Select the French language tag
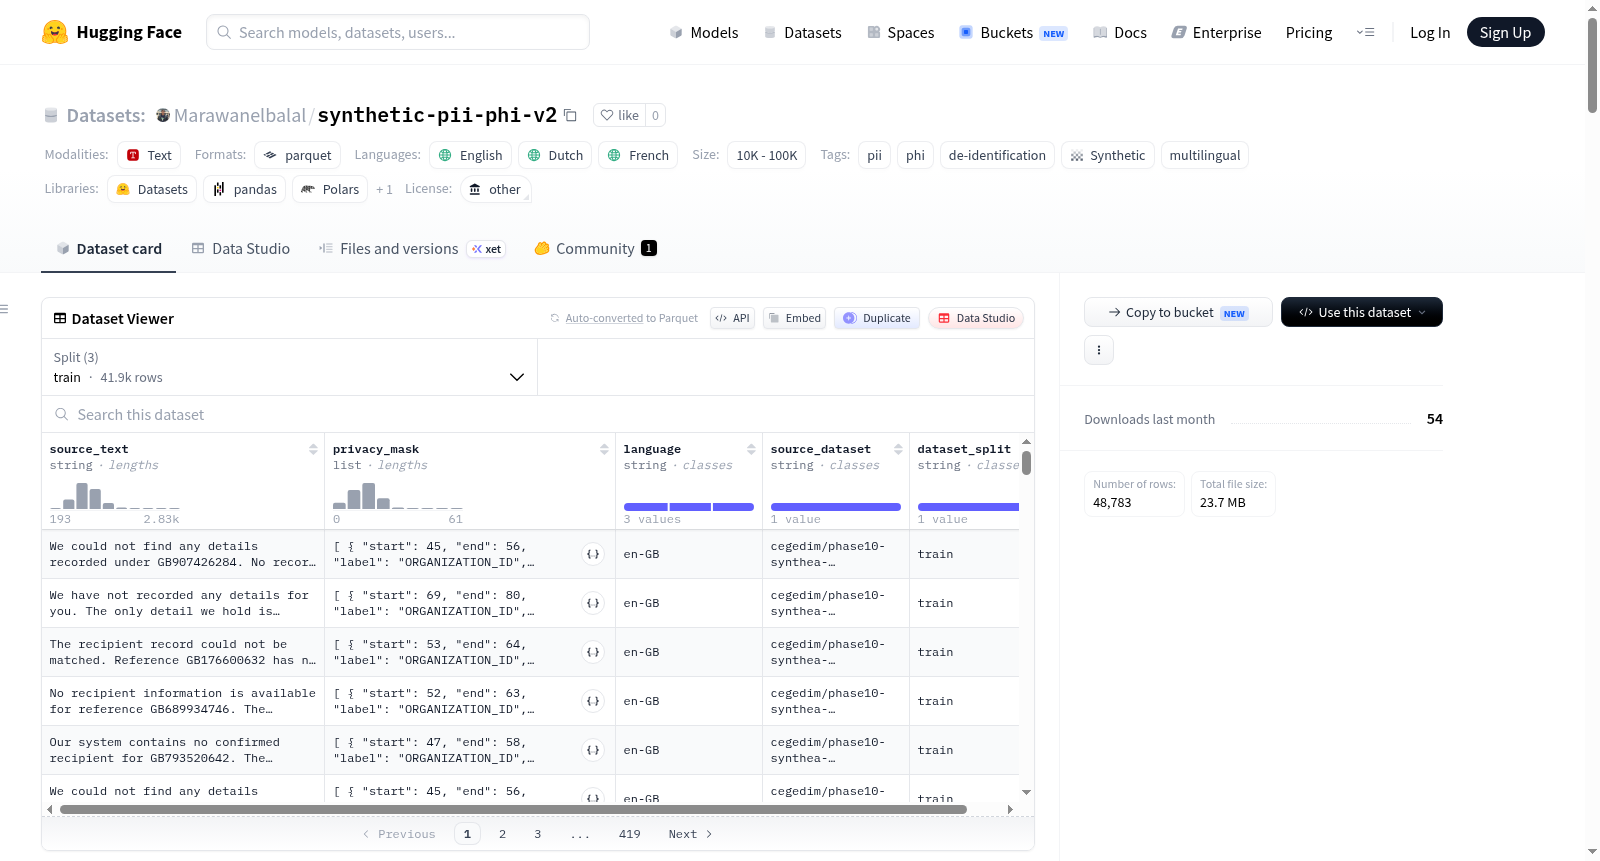Viewport: 1600px width, 861px height. [x=638, y=155]
